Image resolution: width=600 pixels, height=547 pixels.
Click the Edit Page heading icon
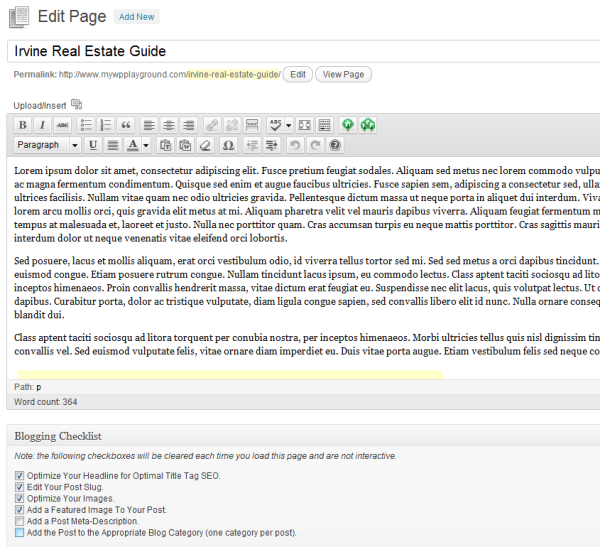pos(19,17)
